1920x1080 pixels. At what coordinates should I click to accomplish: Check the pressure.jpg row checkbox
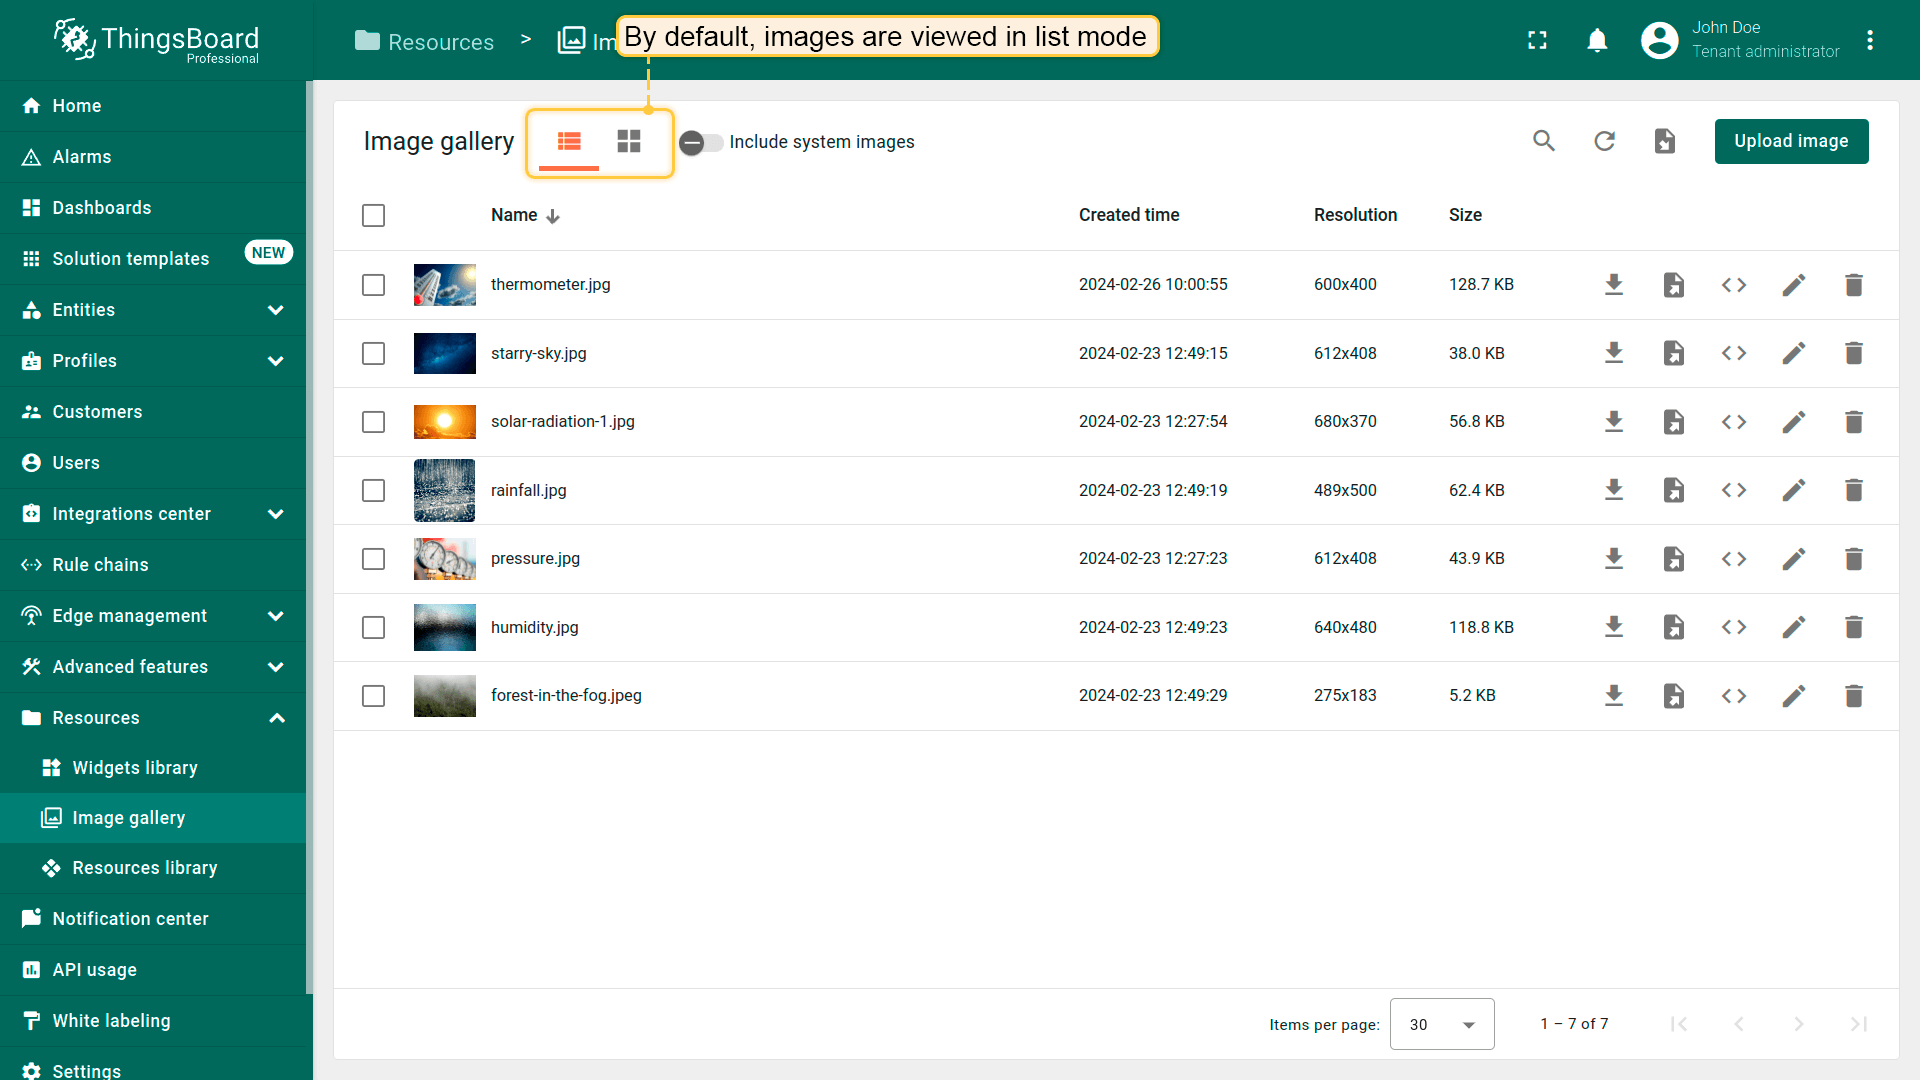tap(373, 559)
